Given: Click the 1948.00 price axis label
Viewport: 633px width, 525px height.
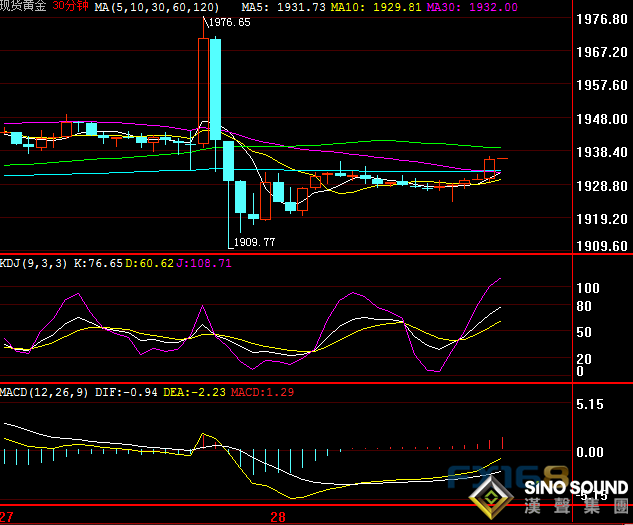Looking at the screenshot, I should (602, 119).
